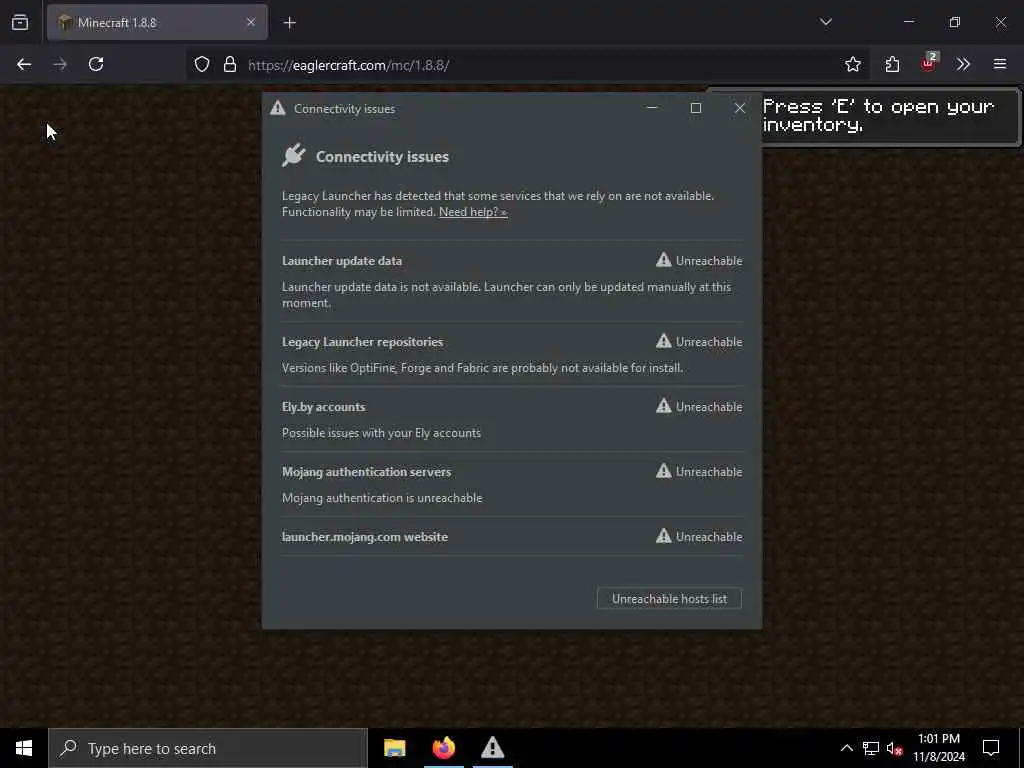Open the list all tabs dropdown
Image resolution: width=1024 pixels, height=768 pixels.
(825, 22)
